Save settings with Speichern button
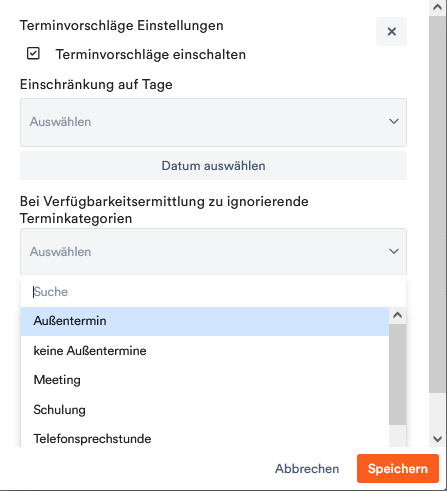 pos(398,468)
